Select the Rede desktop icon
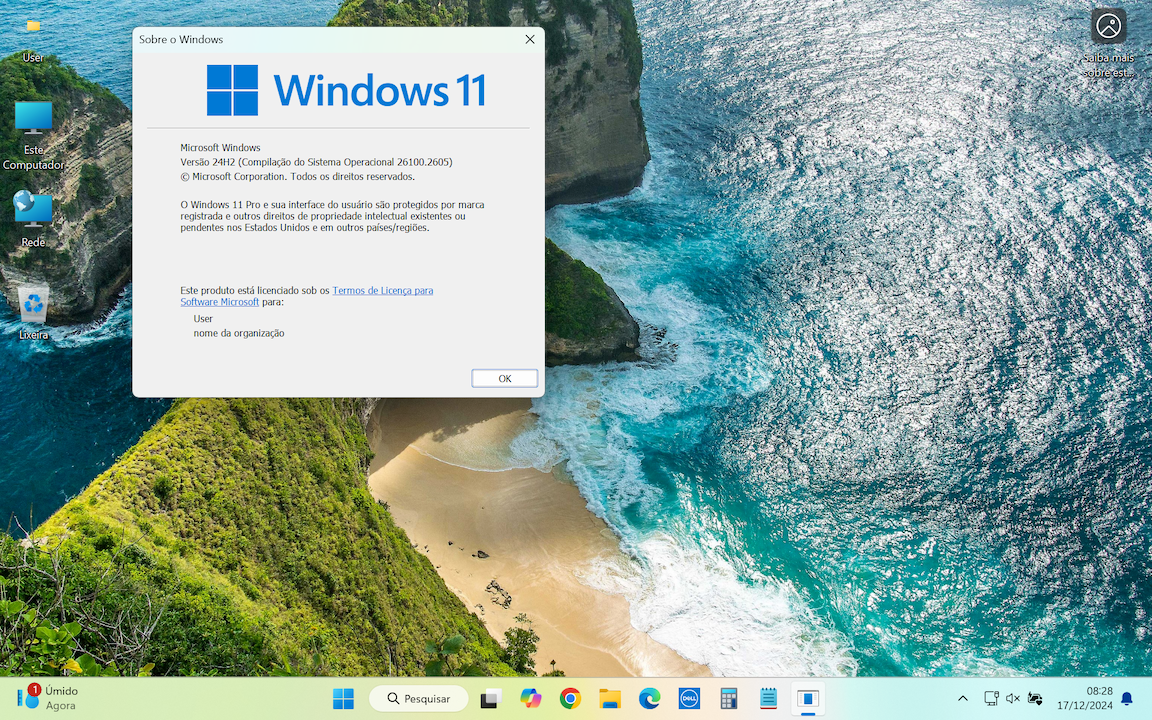 (33, 218)
